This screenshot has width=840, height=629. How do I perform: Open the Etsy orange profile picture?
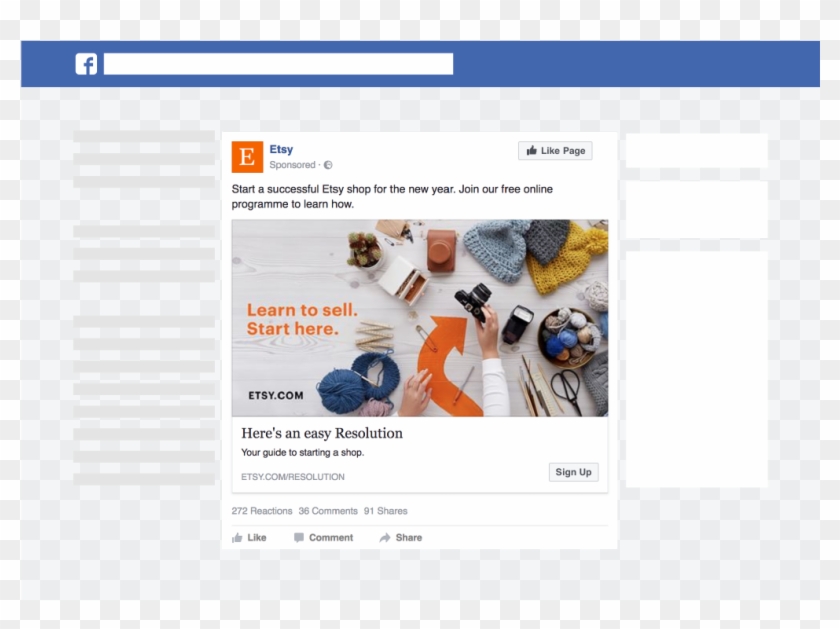click(x=247, y=157)
